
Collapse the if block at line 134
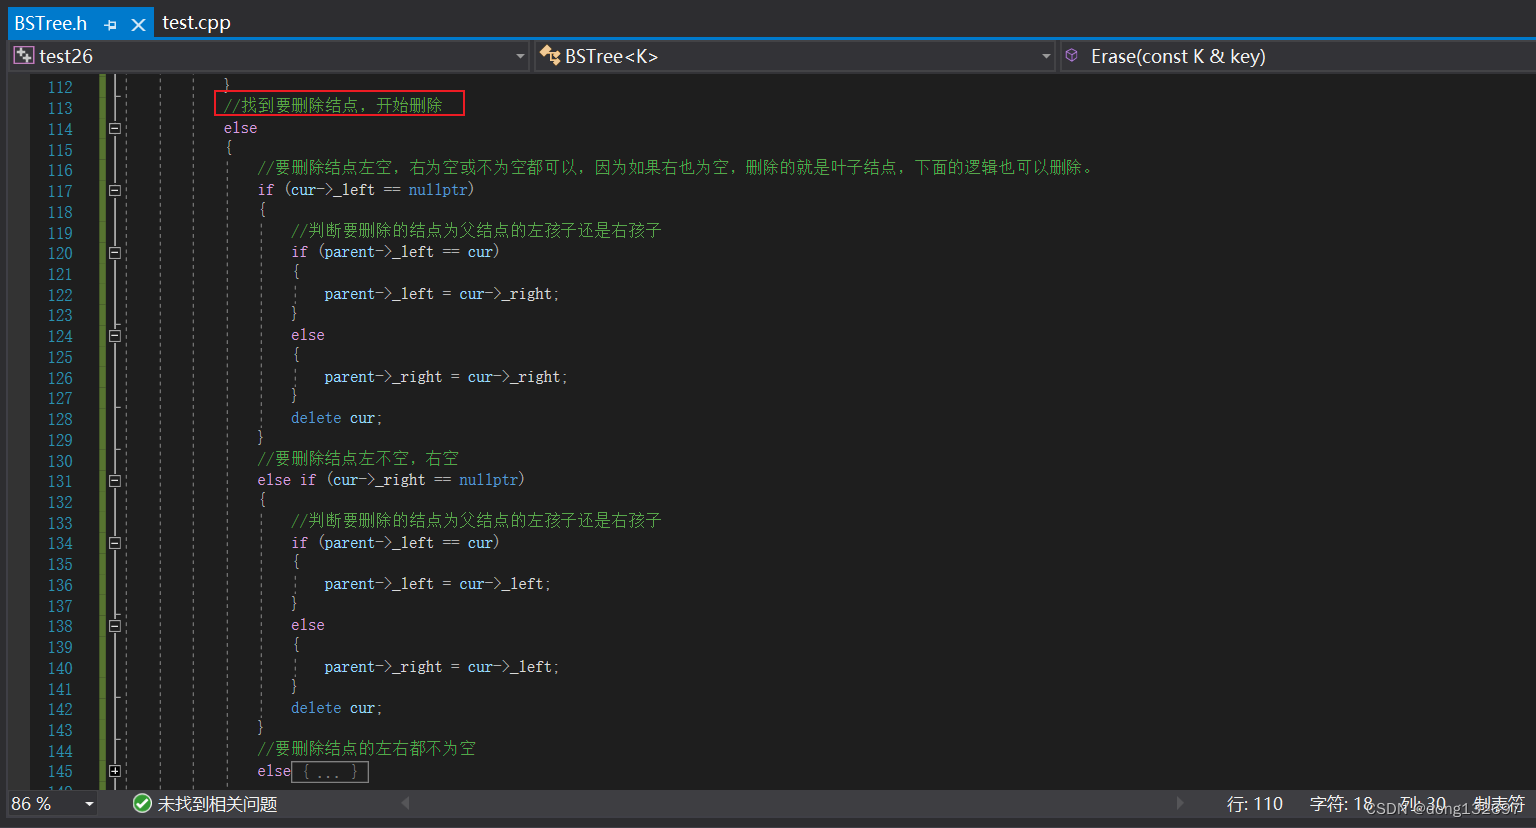(x=115, y=543)
